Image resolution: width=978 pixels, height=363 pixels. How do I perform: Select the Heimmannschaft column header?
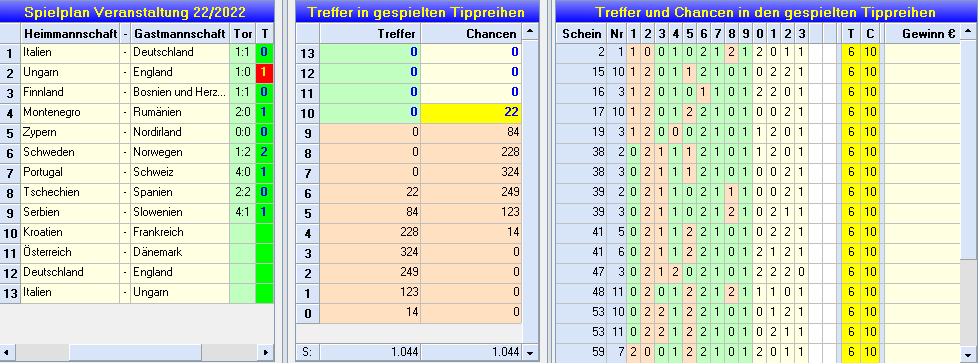pyautogui.click(x=70, y=33)
